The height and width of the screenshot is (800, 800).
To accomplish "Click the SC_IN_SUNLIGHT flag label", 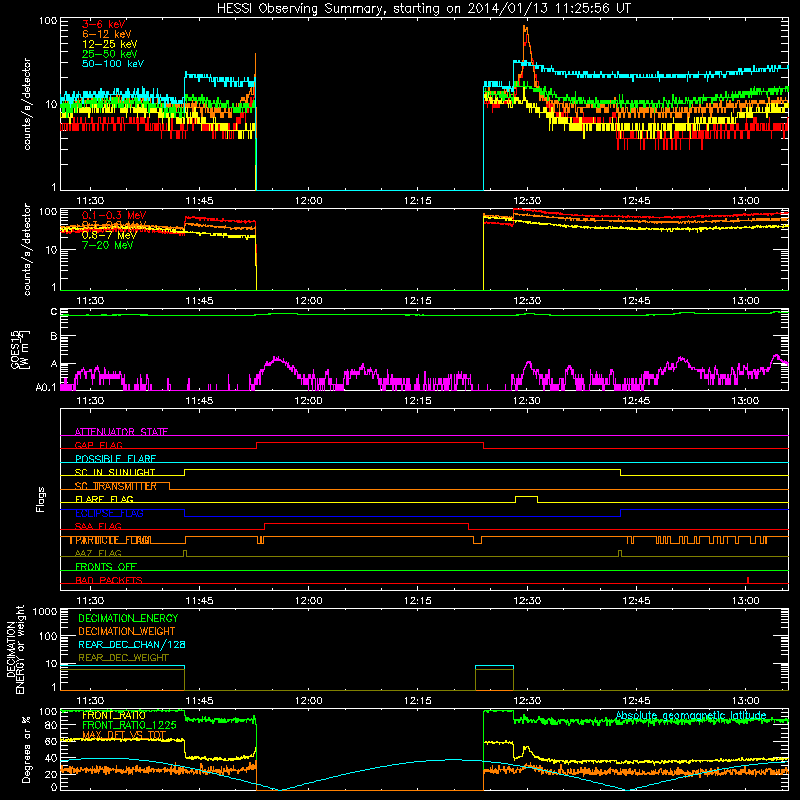I will [x=115, y=472].
